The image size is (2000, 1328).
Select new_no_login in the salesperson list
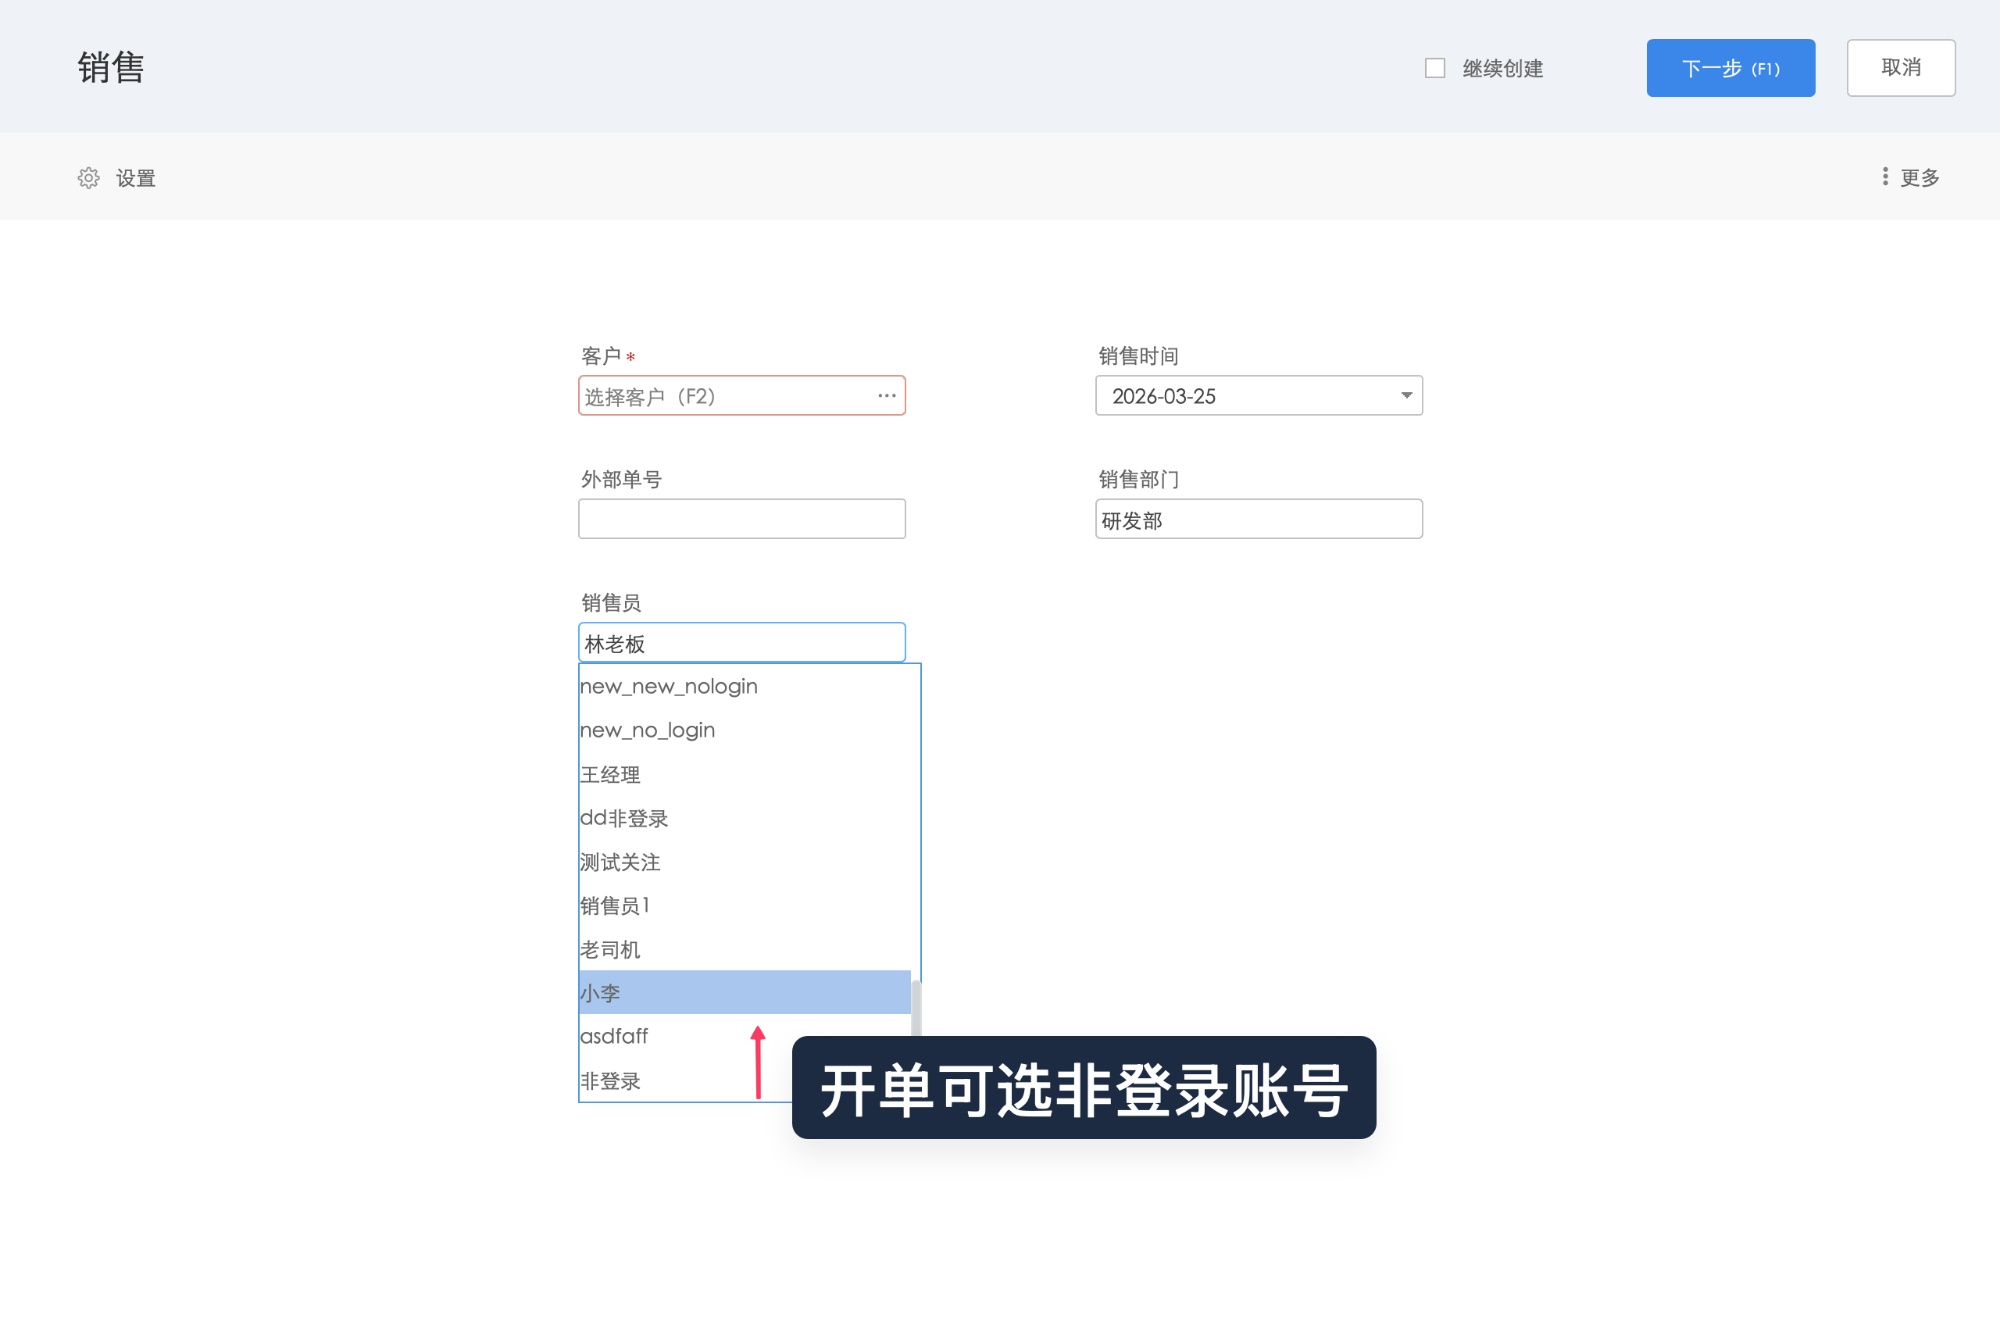click(x=647, y=730)
